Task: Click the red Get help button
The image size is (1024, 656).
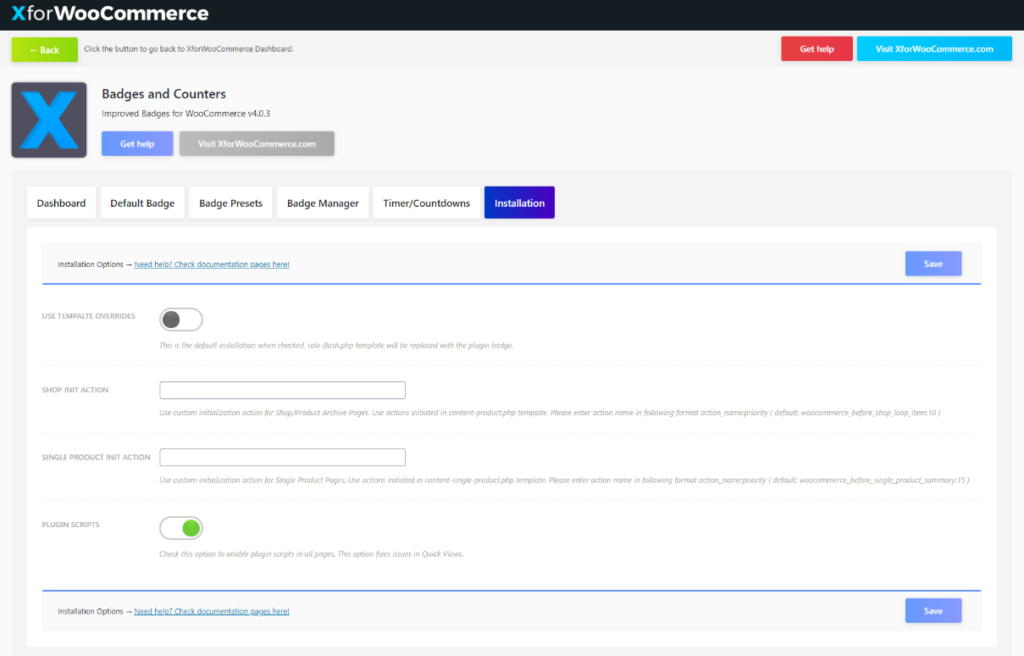Action: (816, 49)
